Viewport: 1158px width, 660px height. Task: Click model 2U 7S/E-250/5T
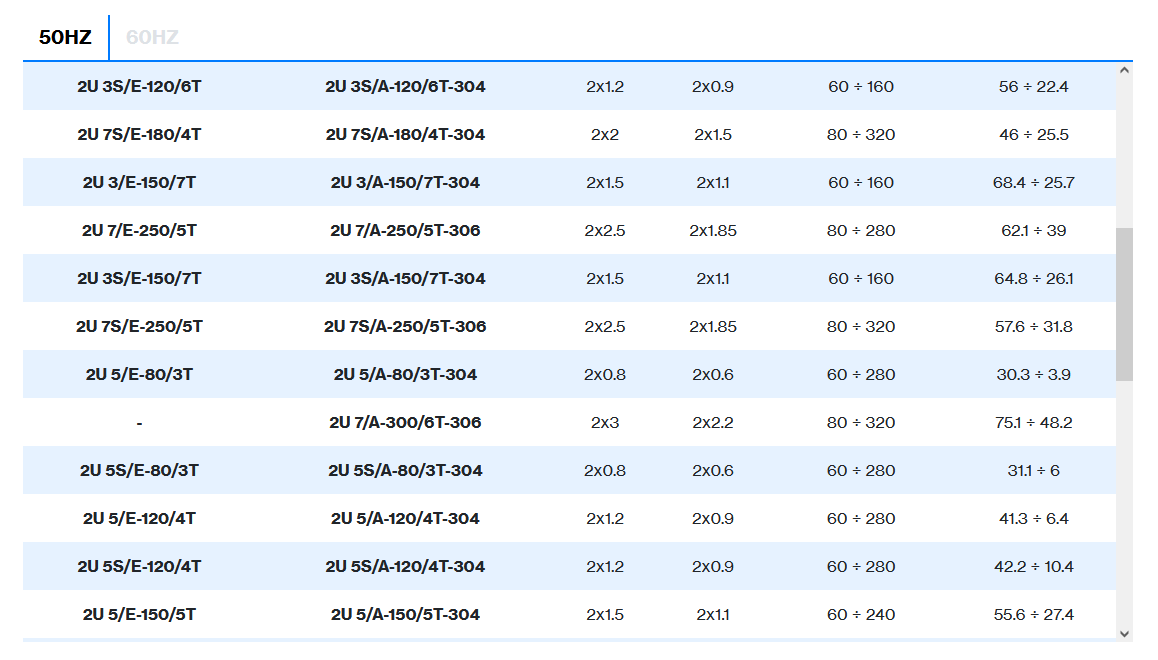tap(139, 327)
